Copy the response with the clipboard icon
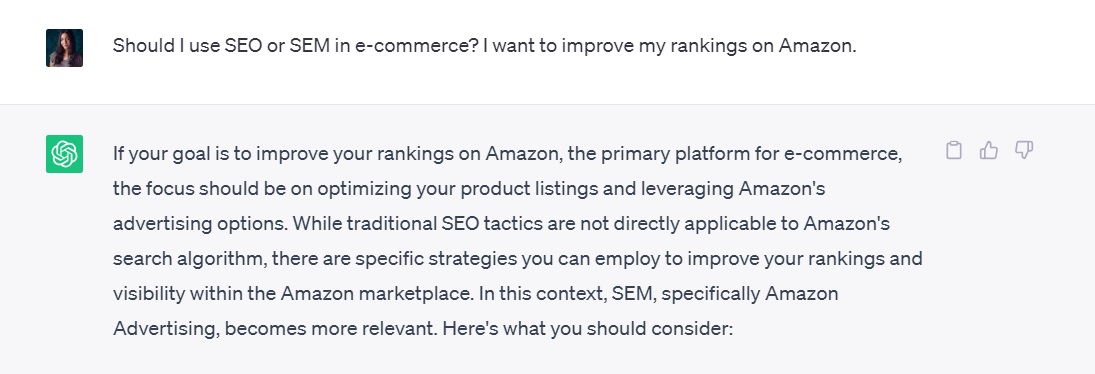The width and height of the screenshot is (1095, 374). pos(953,150)
